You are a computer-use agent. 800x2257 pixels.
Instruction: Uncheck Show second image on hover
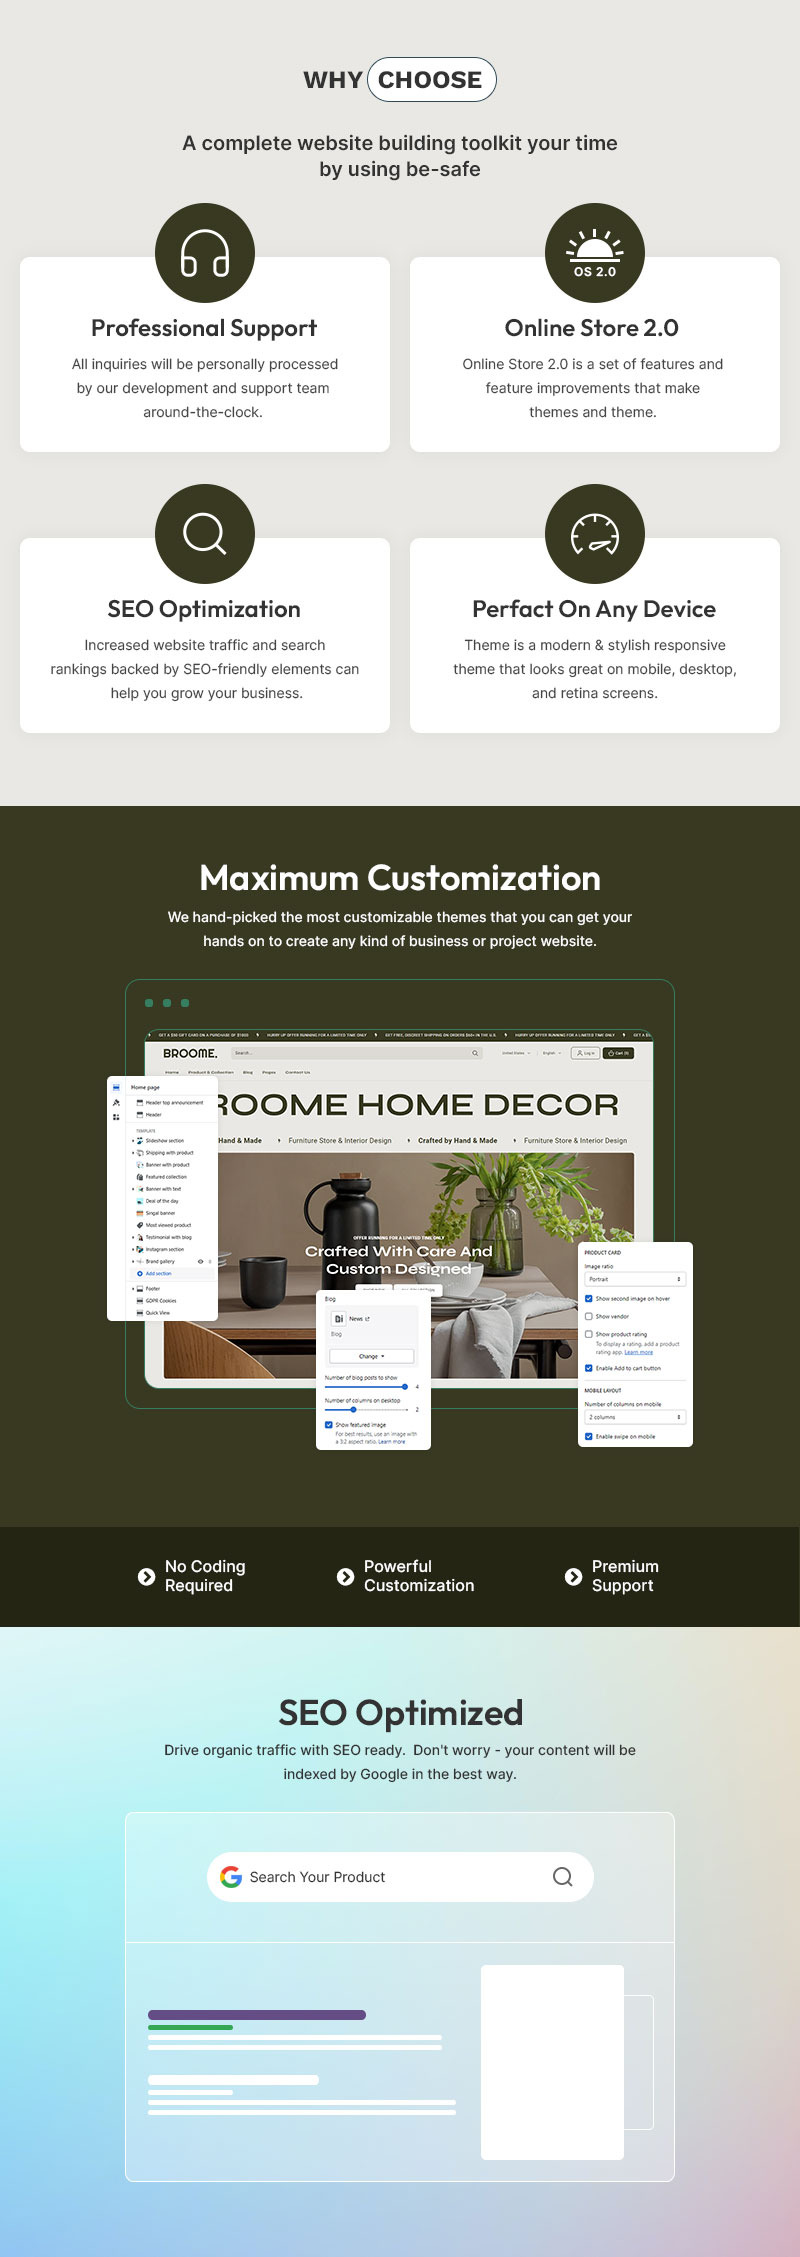589,1299
